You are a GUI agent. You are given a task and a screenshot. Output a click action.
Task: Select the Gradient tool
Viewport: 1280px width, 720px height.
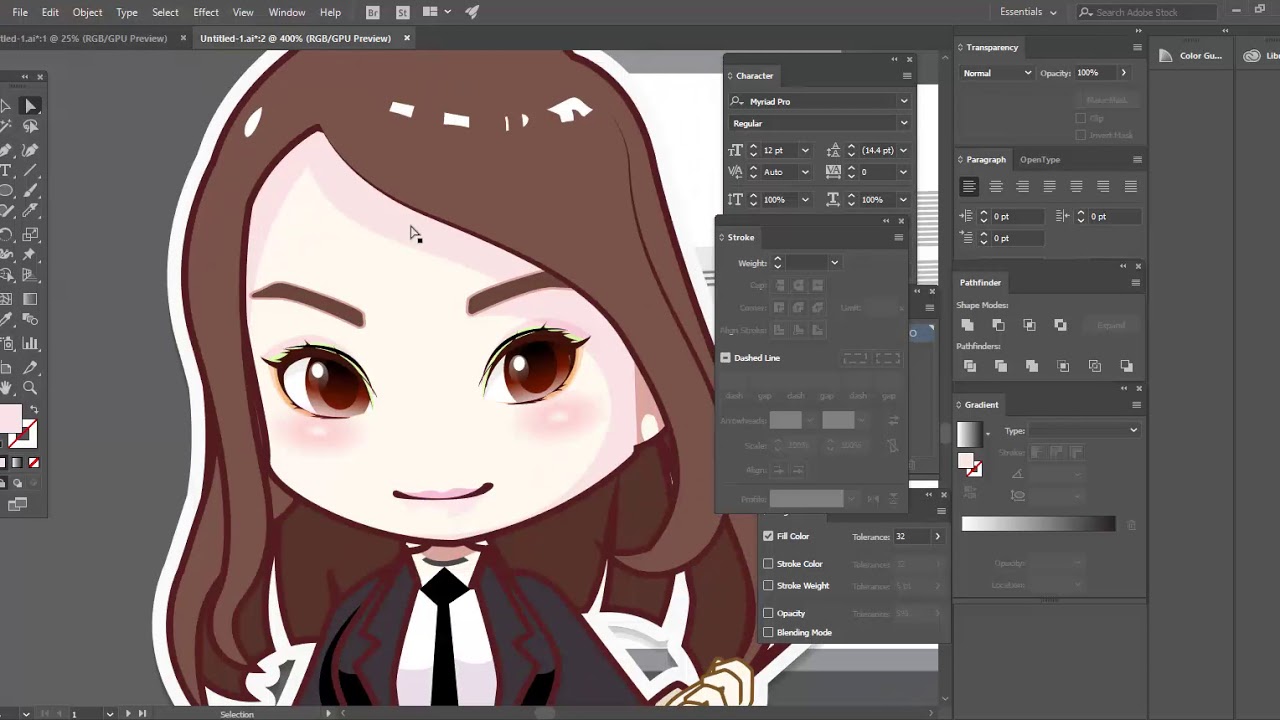tap(30, 299)
